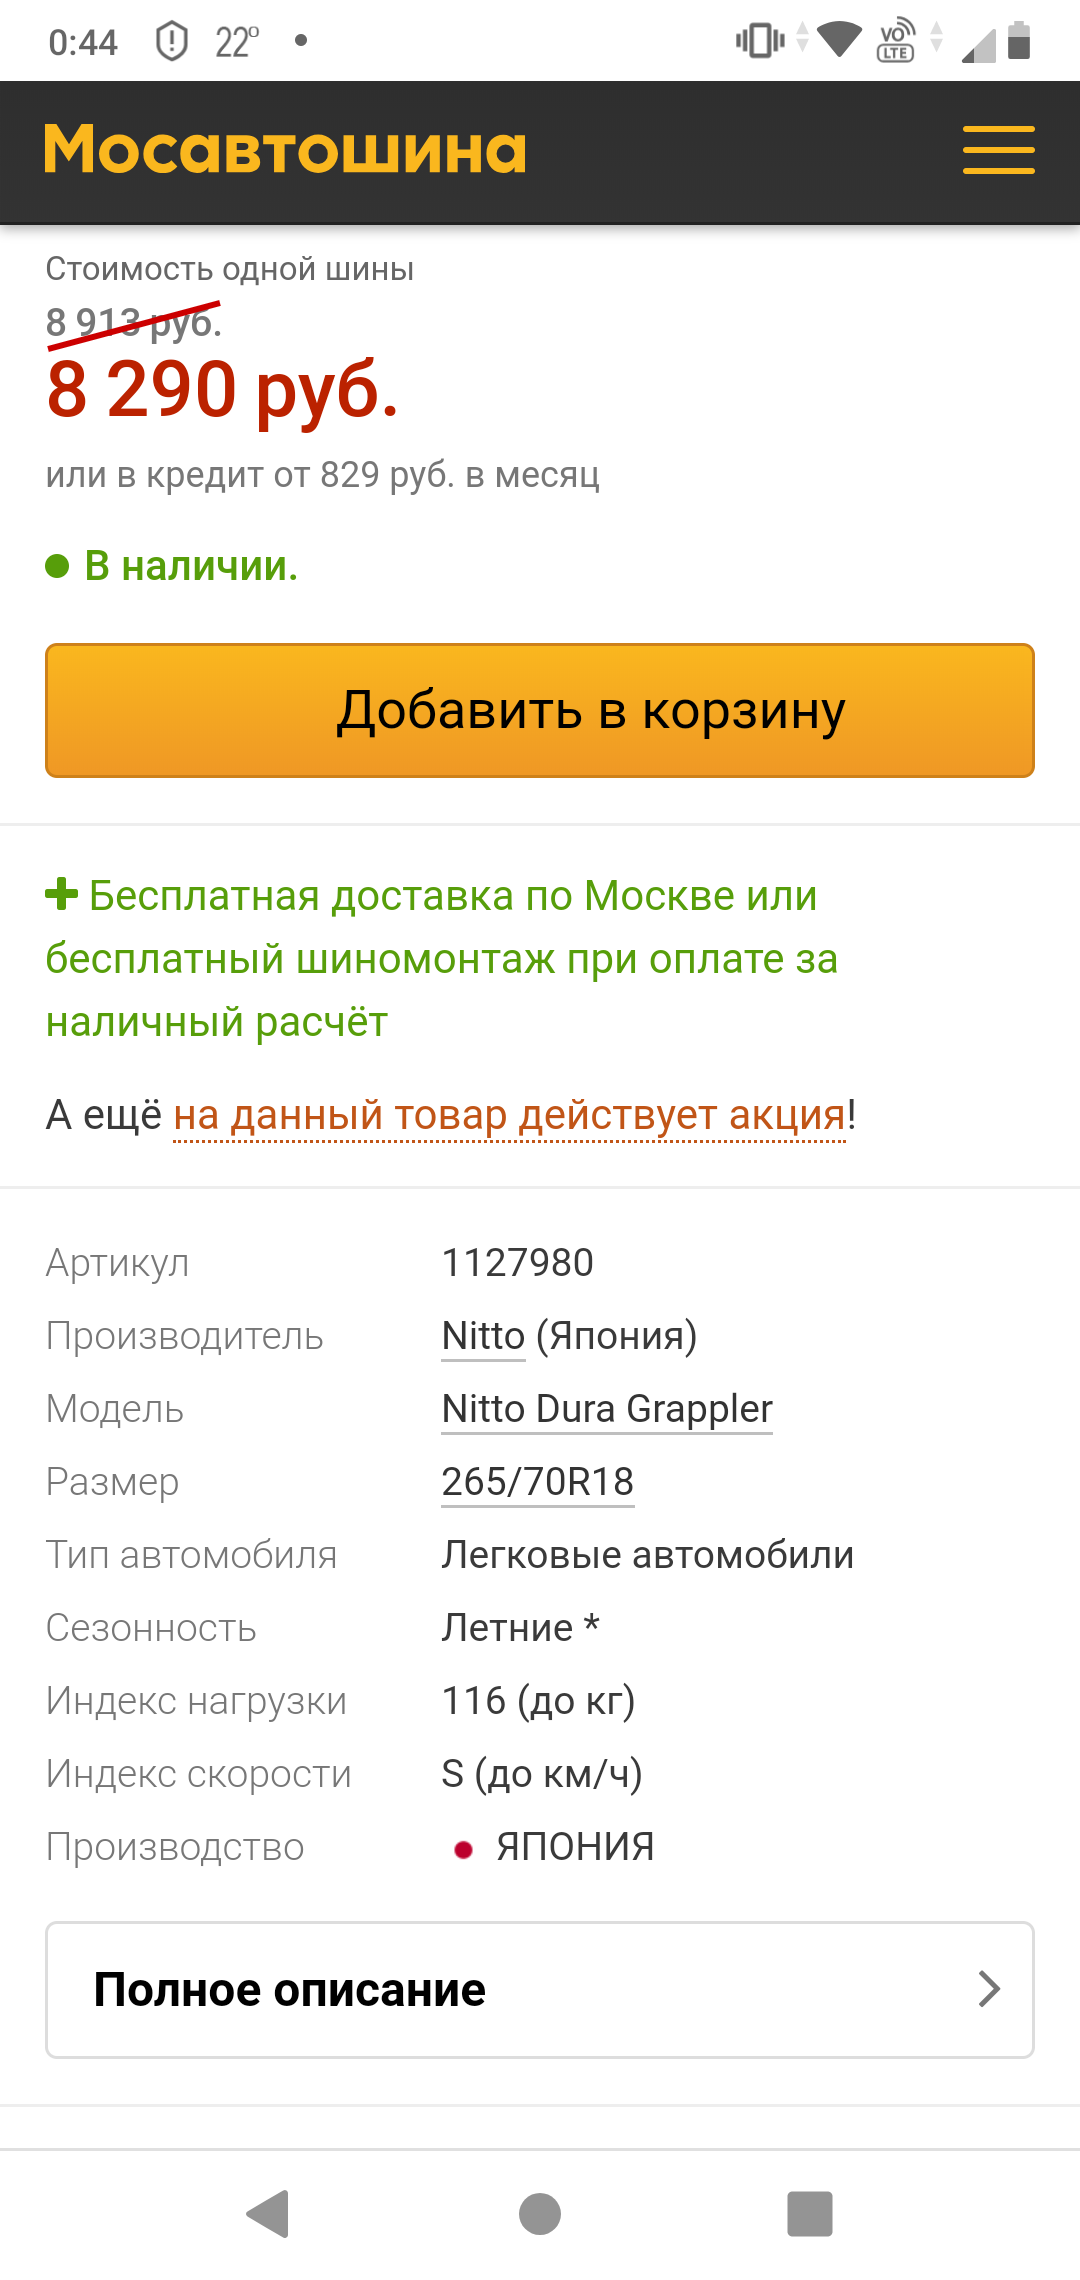Tap the 8 290 руб. price
The image size is (1080, 2280).
pyautogui.click(x=222, y=390)
